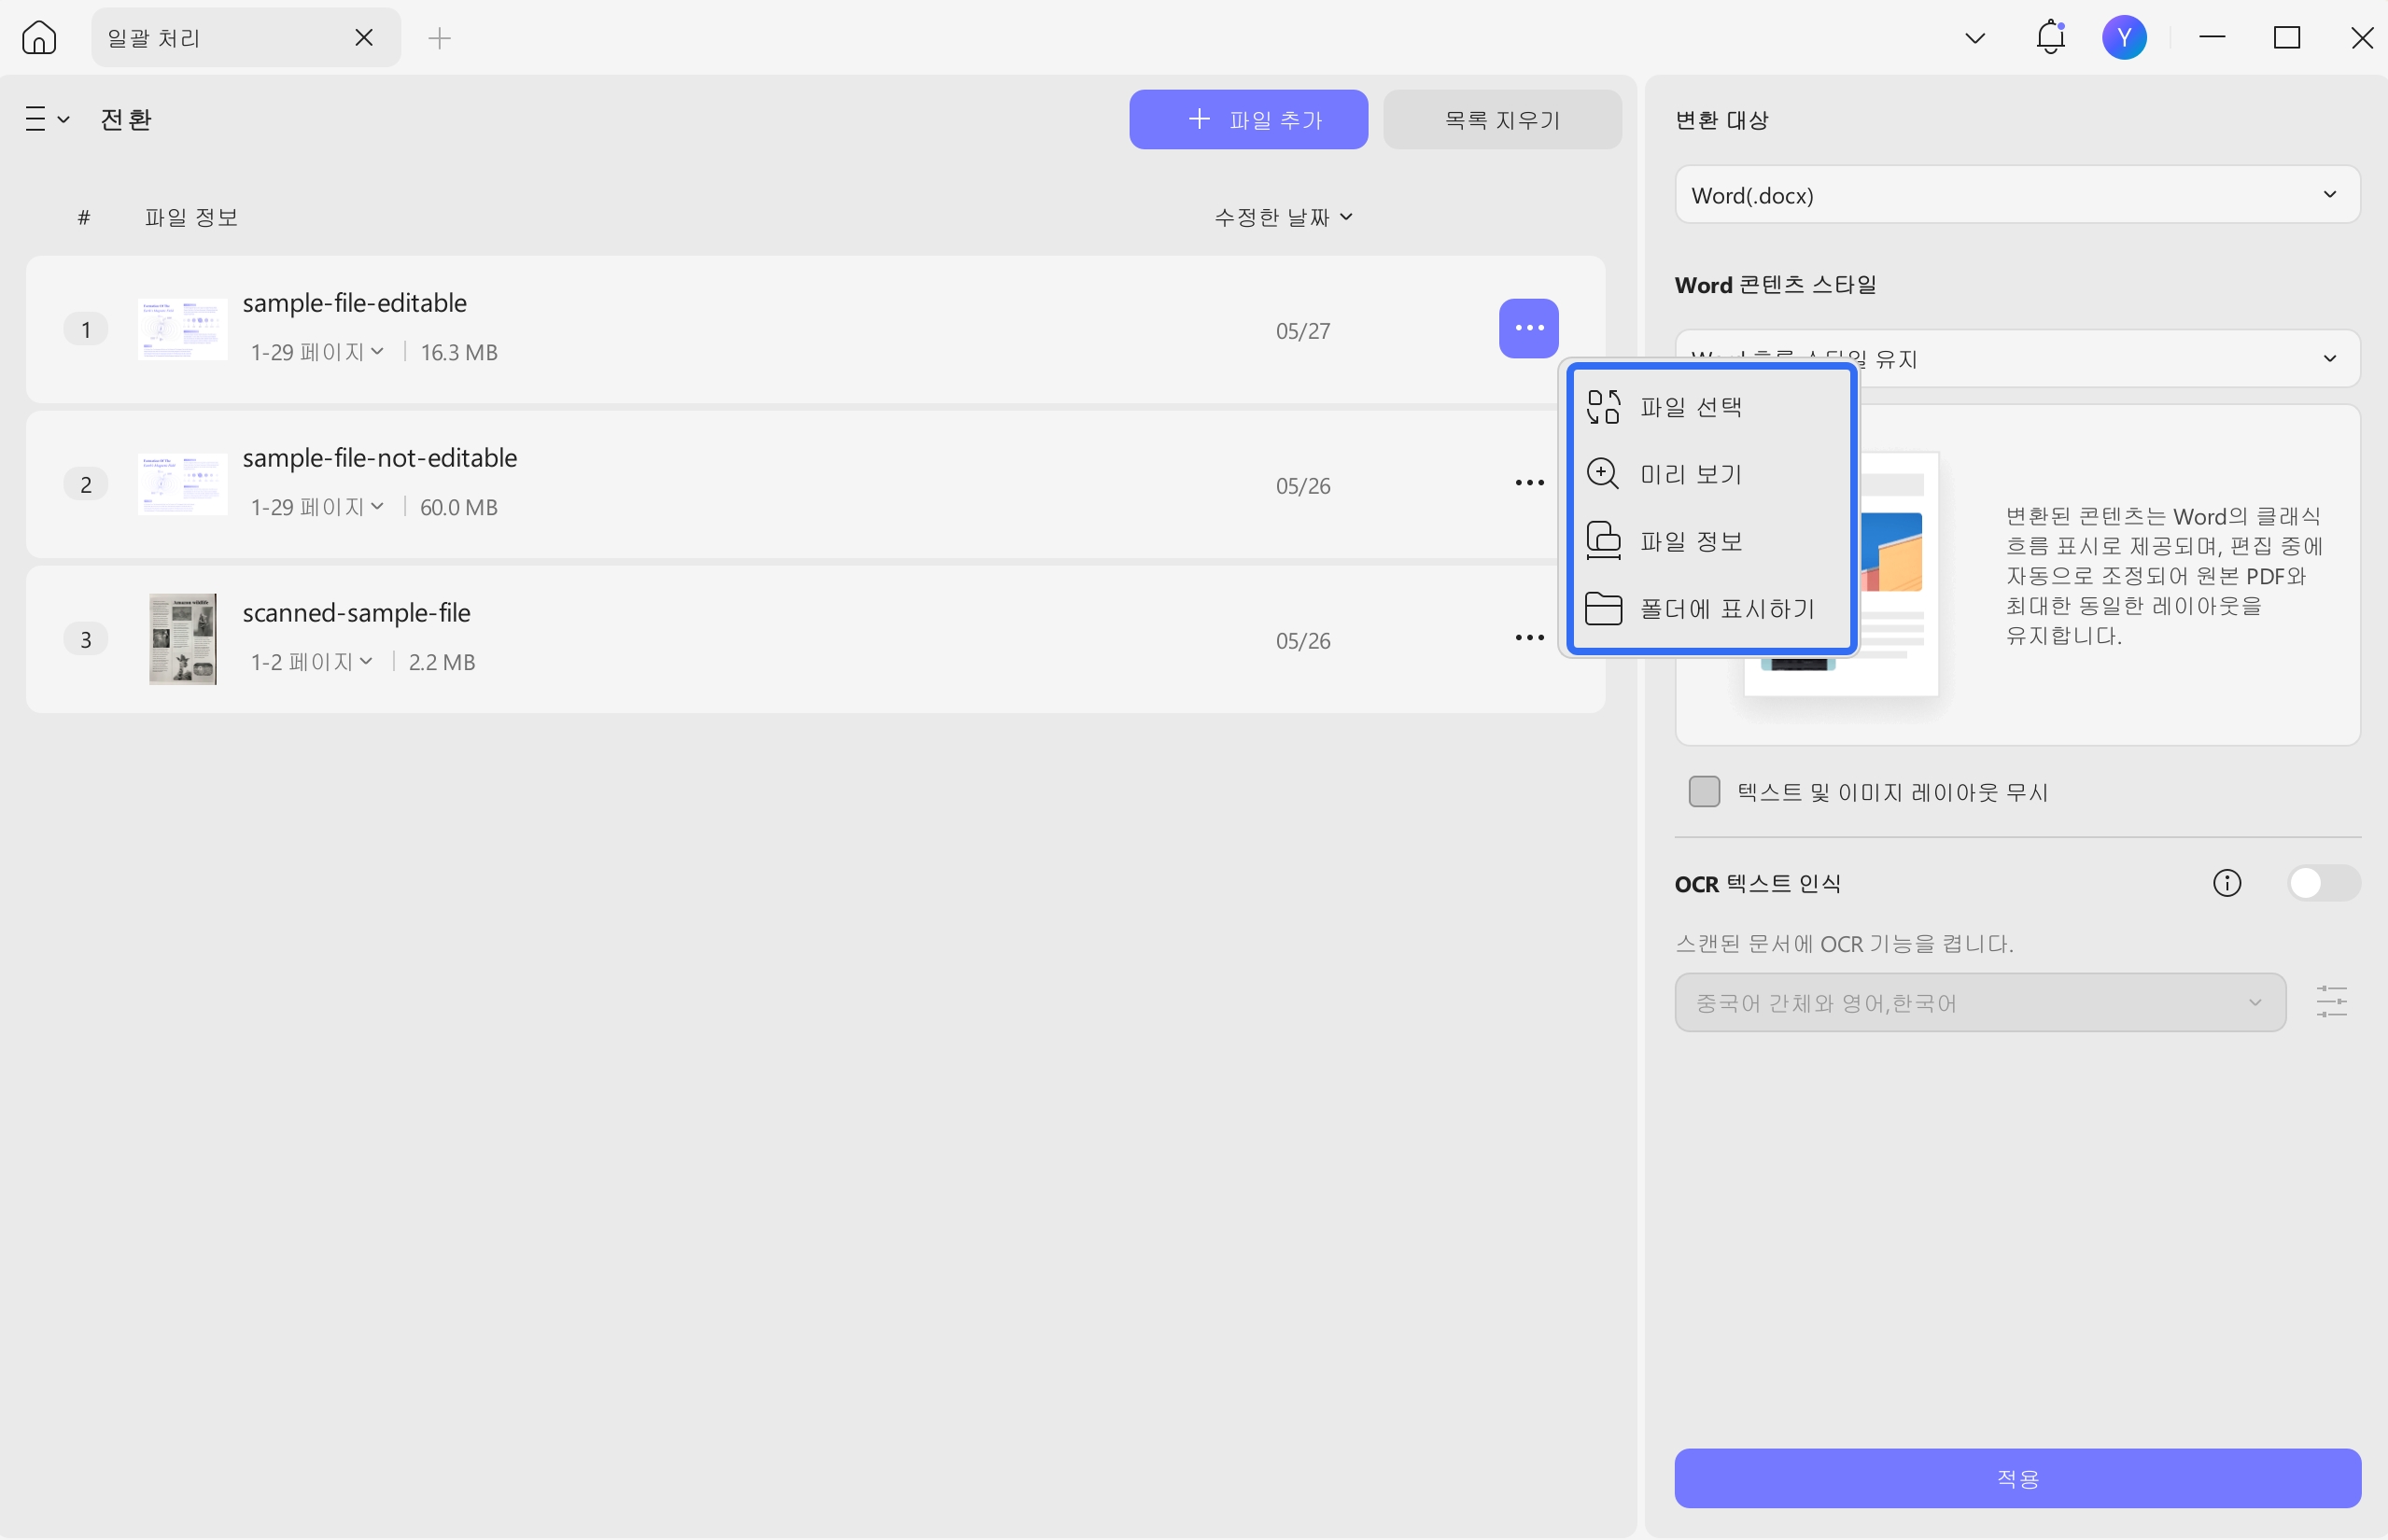Show OCR info tooltip icon
The image size is (2388, 1540).
click(2226, 883)
